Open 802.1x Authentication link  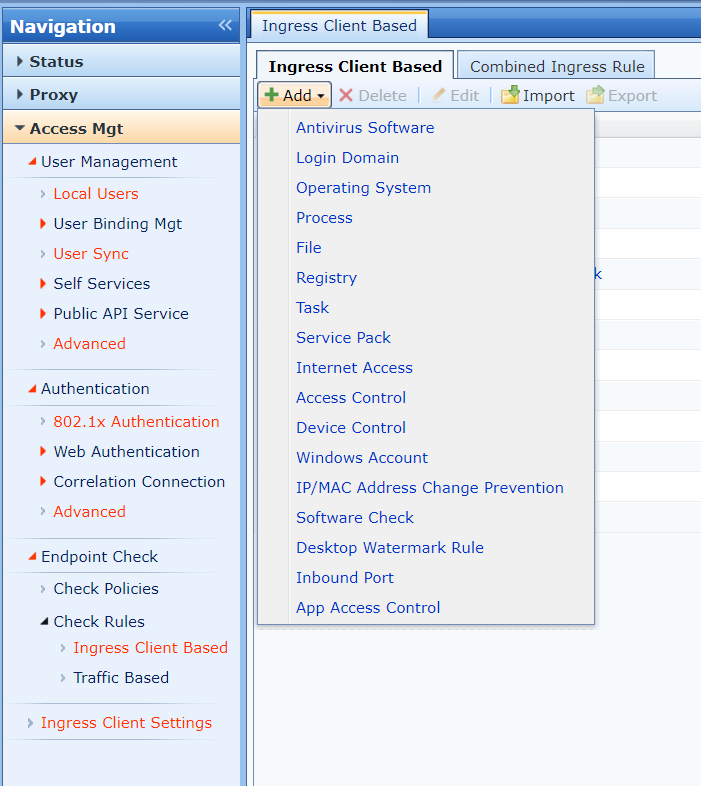[x=136, y=422]
